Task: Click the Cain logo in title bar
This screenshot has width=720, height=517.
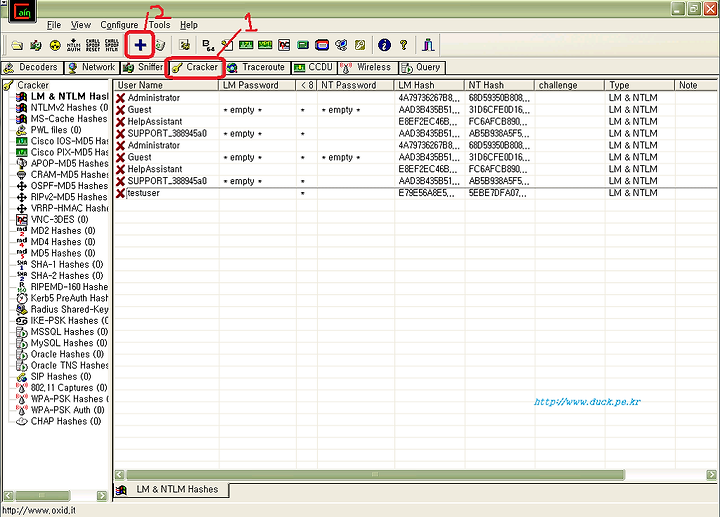Action: (x=22, y=11)
